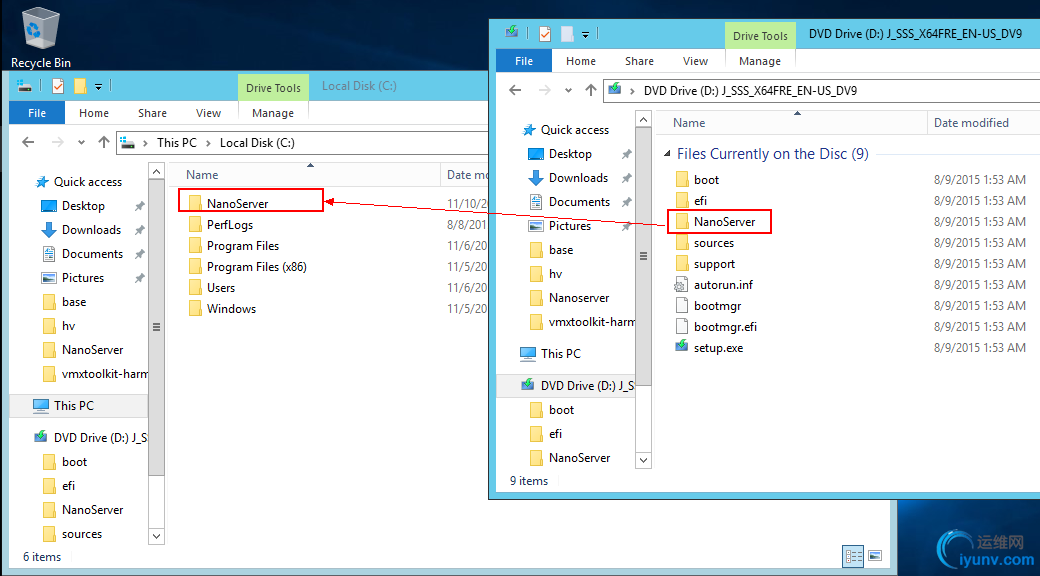Open hv folder in Local Disk navigation pane
Screen dimensions: 1040x576
pos(68,326)
